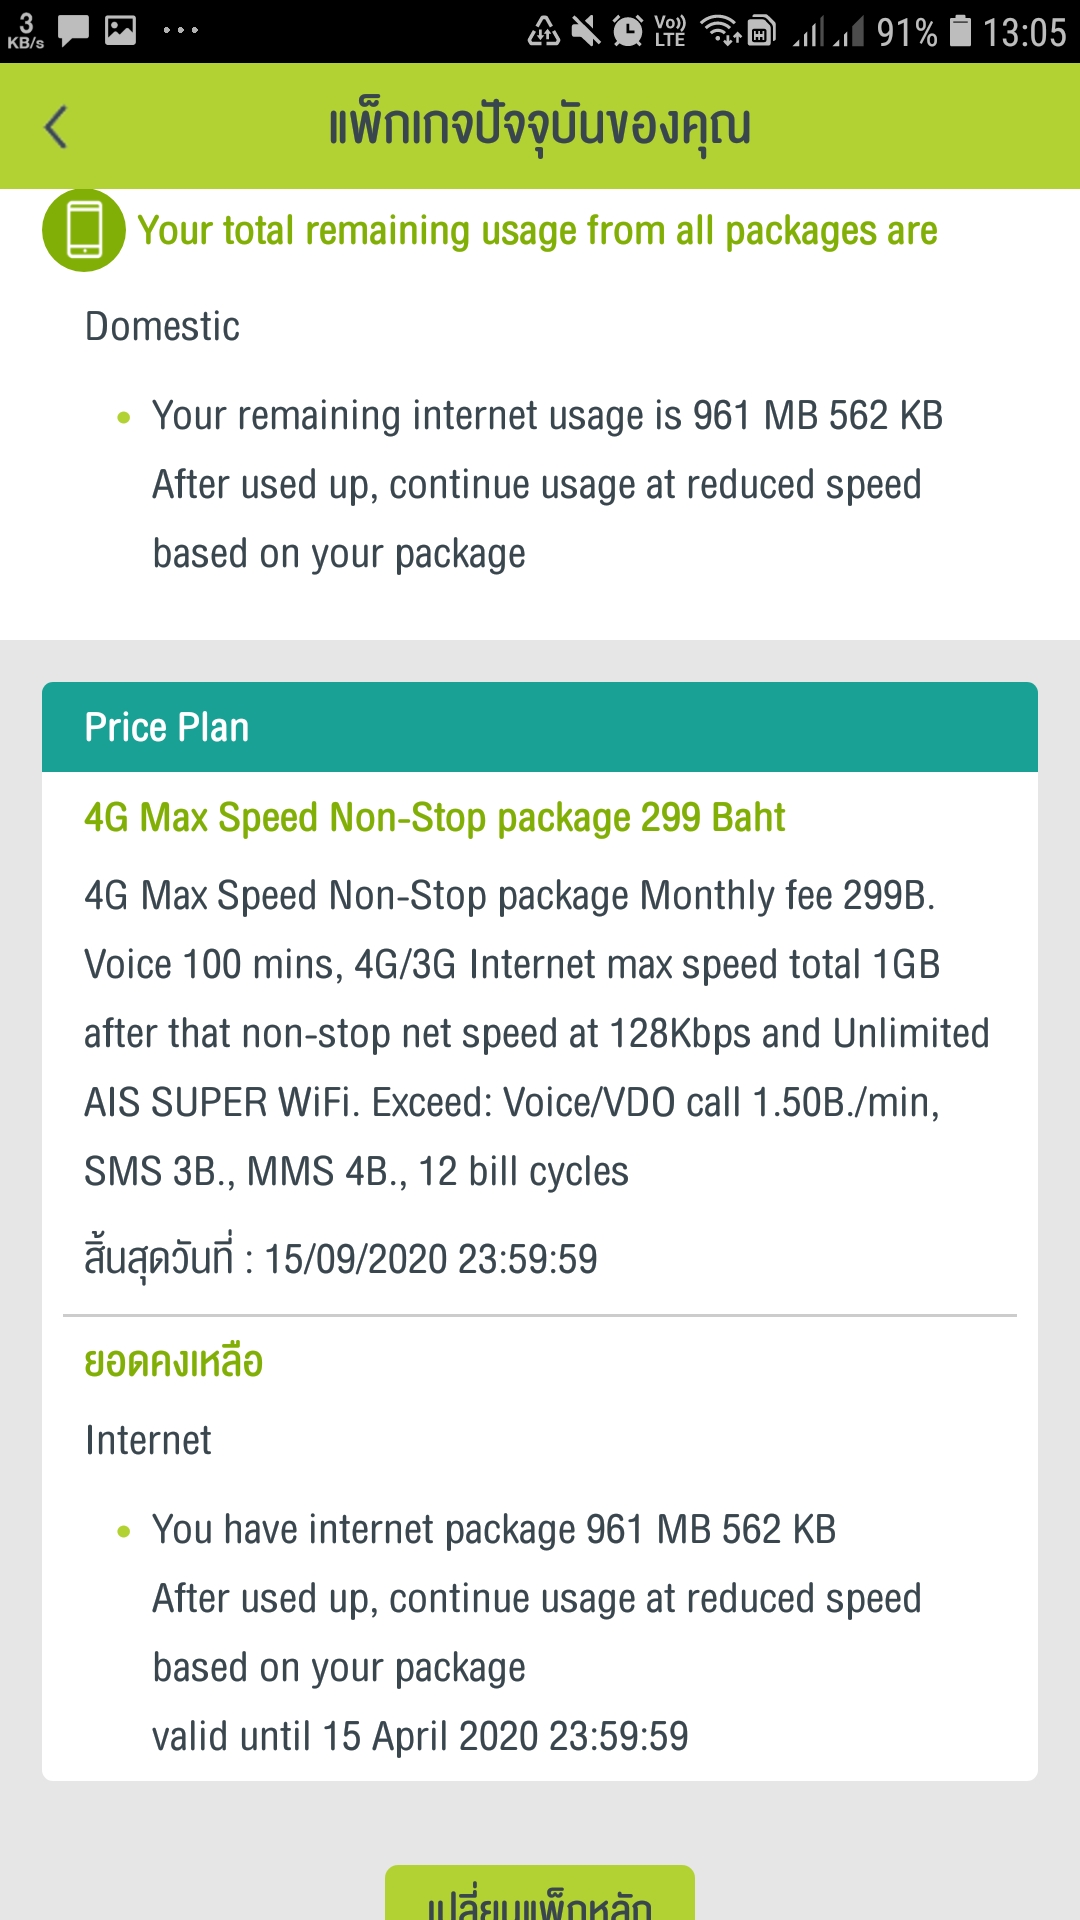Tap the total remaining usage heading

pyautogui.click(x=537, y=231)
